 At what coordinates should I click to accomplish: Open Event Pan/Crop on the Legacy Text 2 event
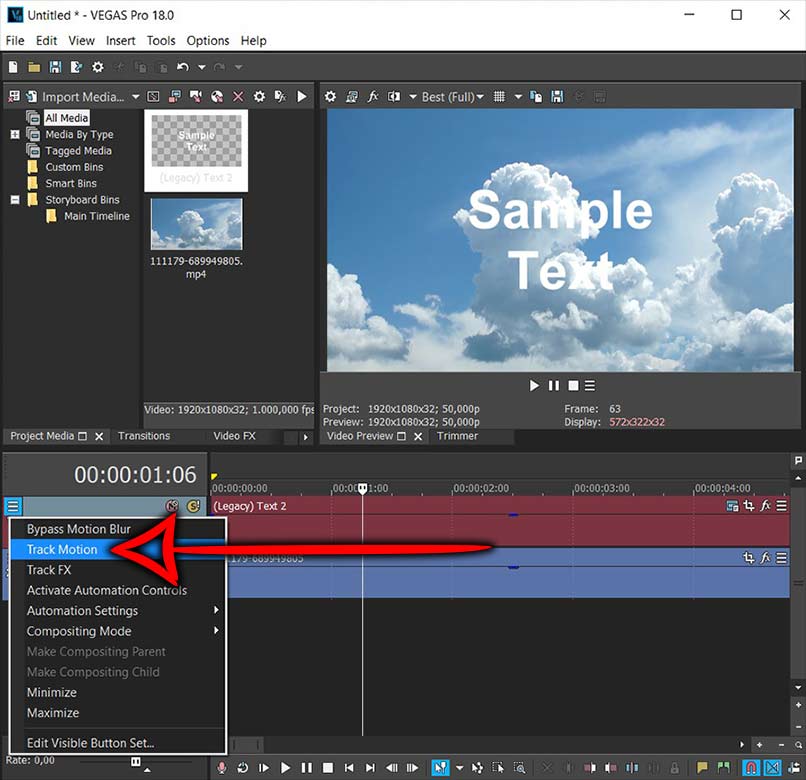point(749,506)
